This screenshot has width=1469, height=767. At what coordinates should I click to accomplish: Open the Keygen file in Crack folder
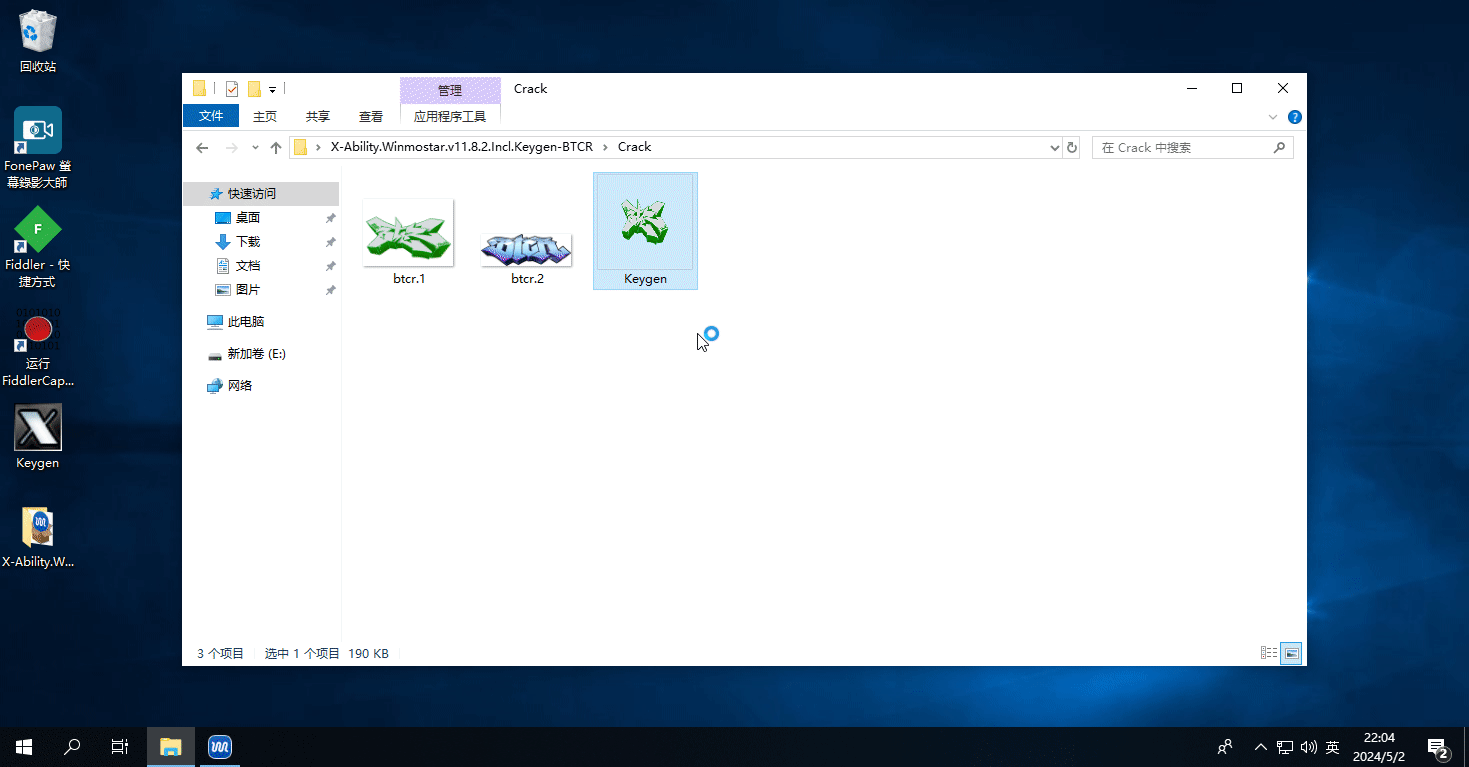coord(645,230)
